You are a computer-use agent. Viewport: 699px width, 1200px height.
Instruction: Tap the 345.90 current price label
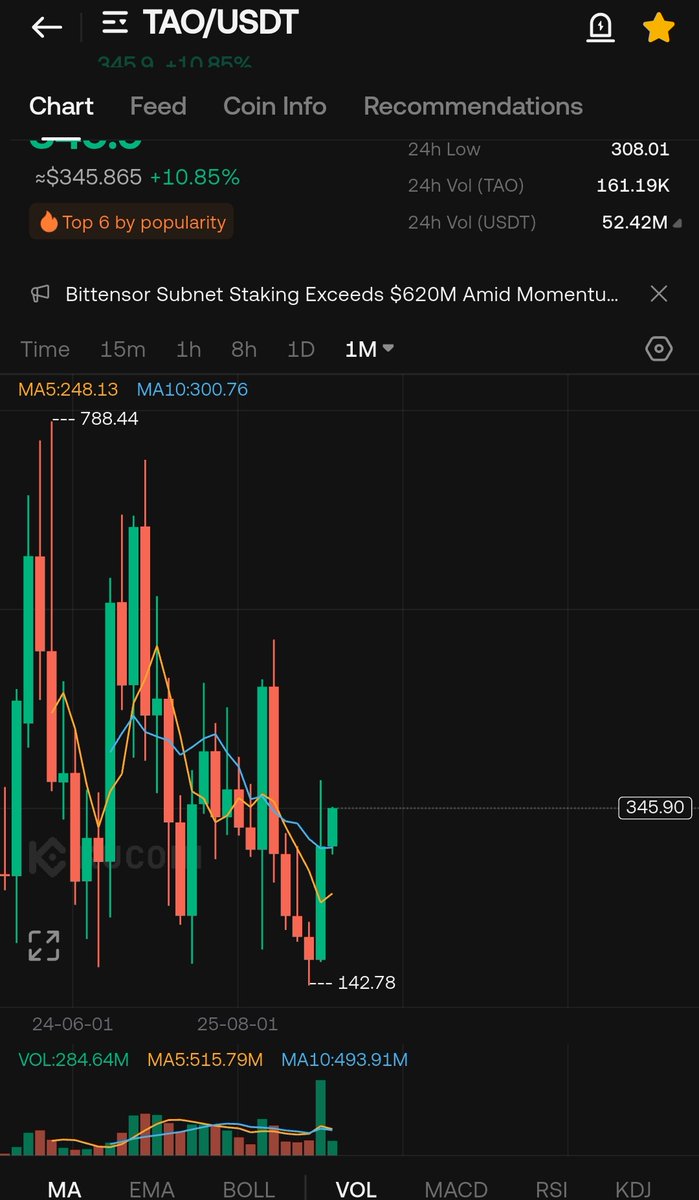pos(655,806)
